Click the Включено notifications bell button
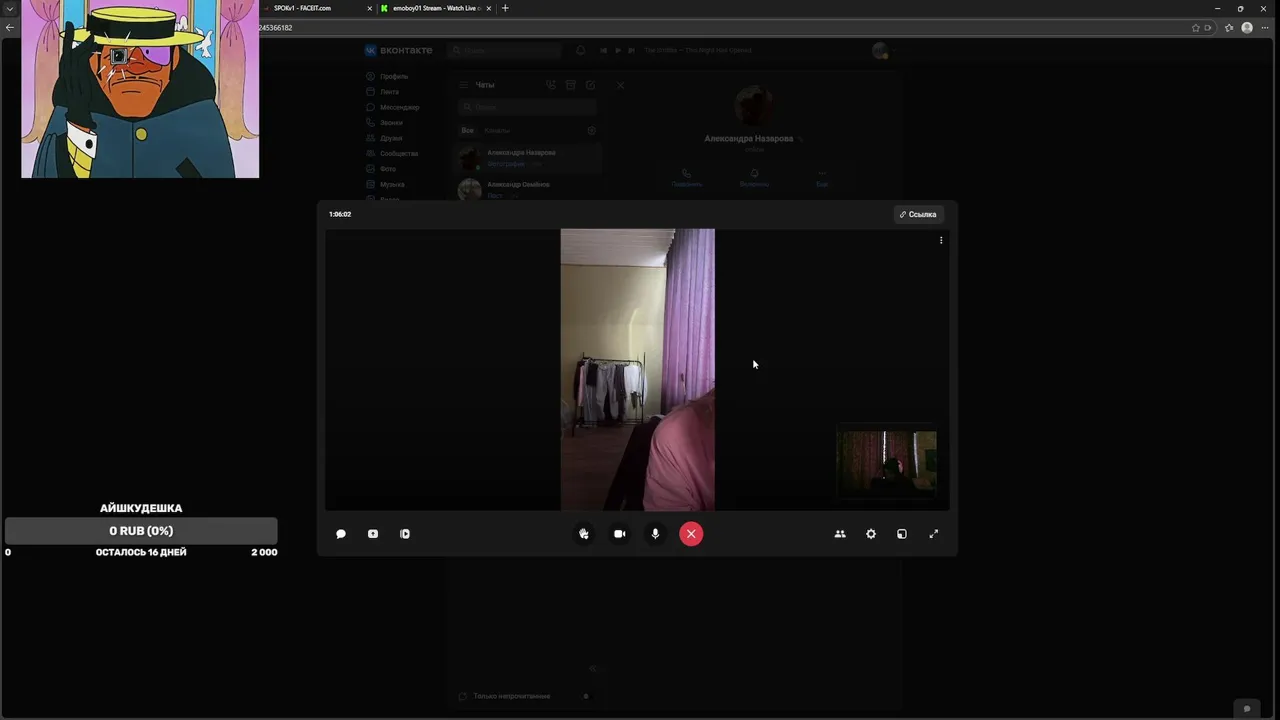1280x720 pixels. tap(754, 178)
